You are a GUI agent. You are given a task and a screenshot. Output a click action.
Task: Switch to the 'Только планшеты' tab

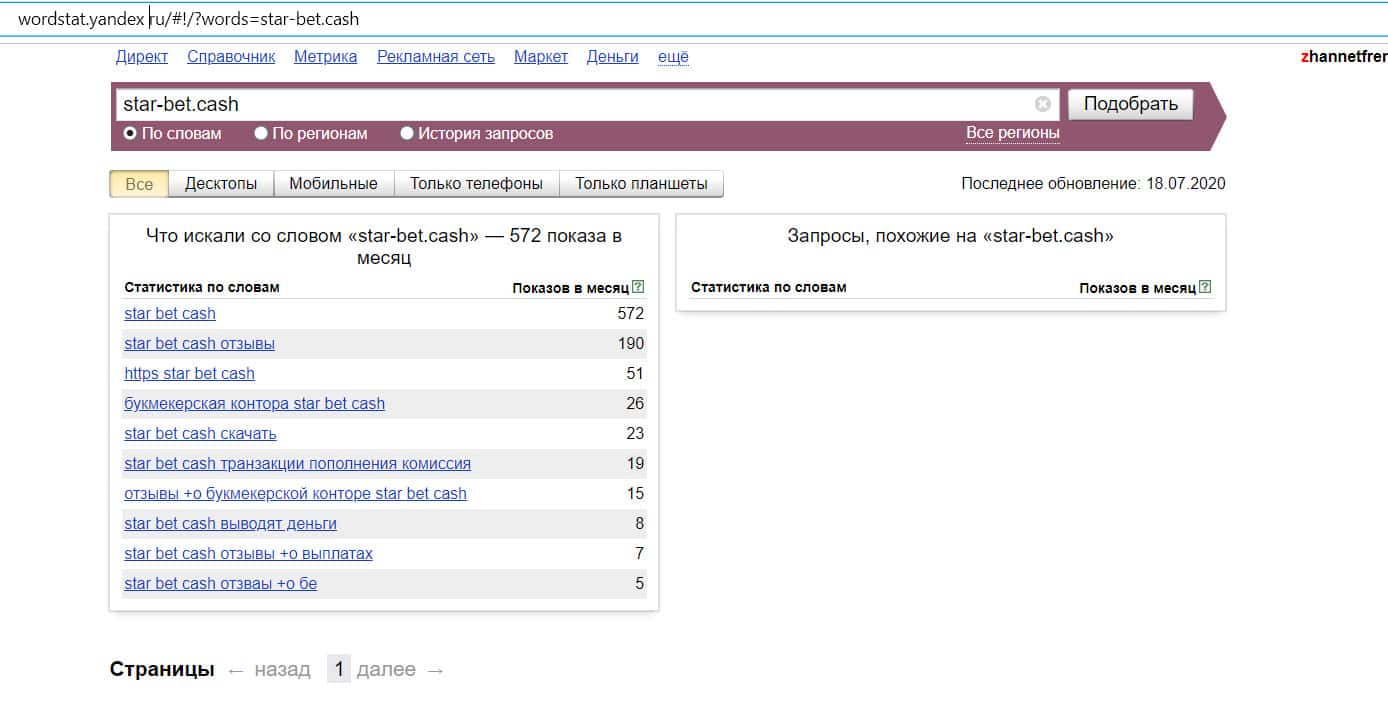641,184
